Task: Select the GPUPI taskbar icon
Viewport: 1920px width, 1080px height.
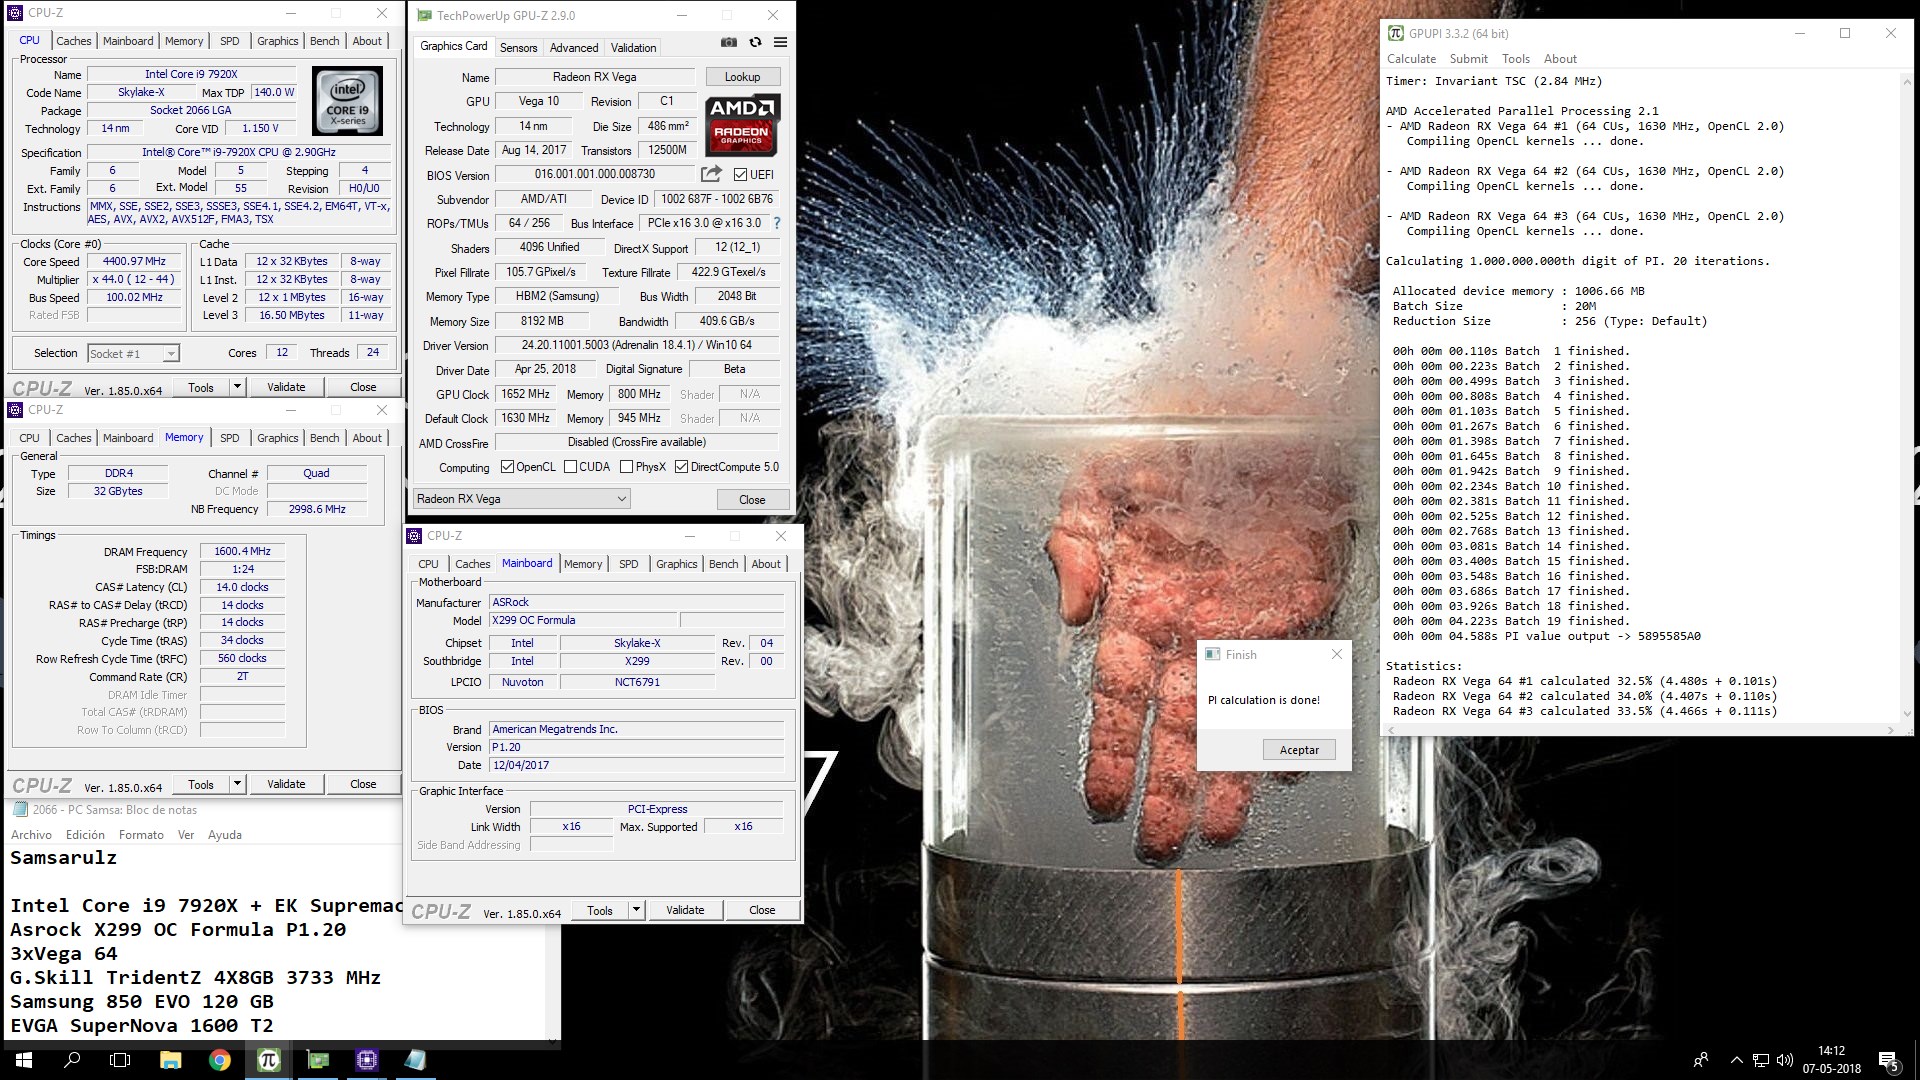Action: coord(268,1060)
